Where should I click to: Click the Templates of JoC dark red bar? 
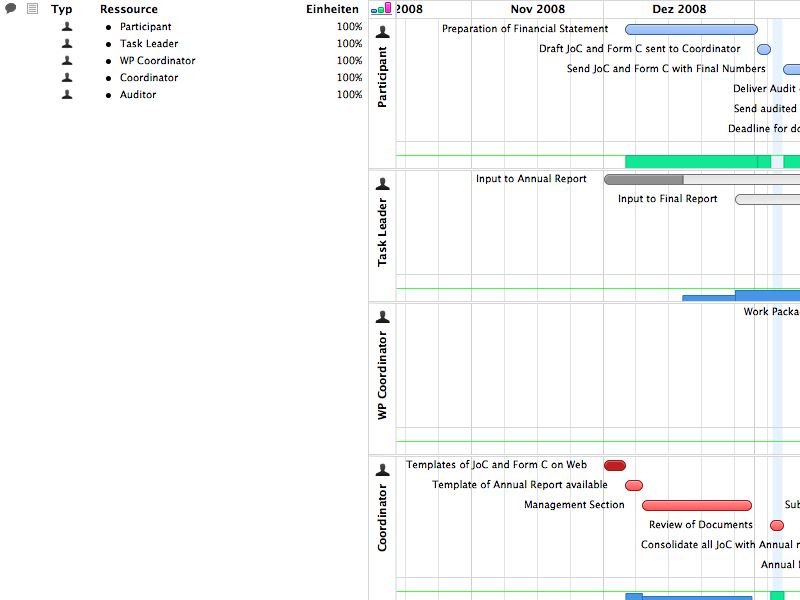pyautogui.click(x=615, y=466)
